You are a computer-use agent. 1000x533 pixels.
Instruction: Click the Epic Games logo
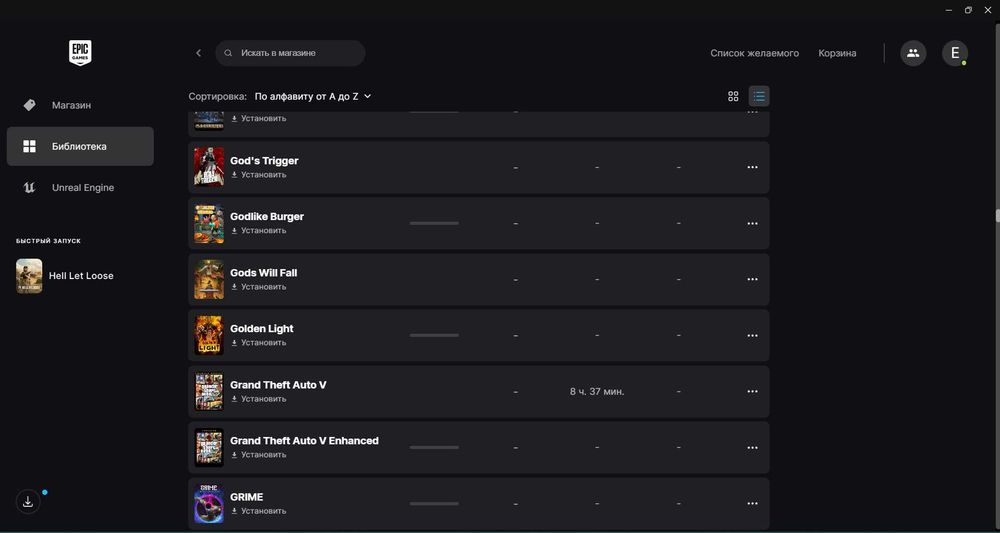click(x=80, y=53)
